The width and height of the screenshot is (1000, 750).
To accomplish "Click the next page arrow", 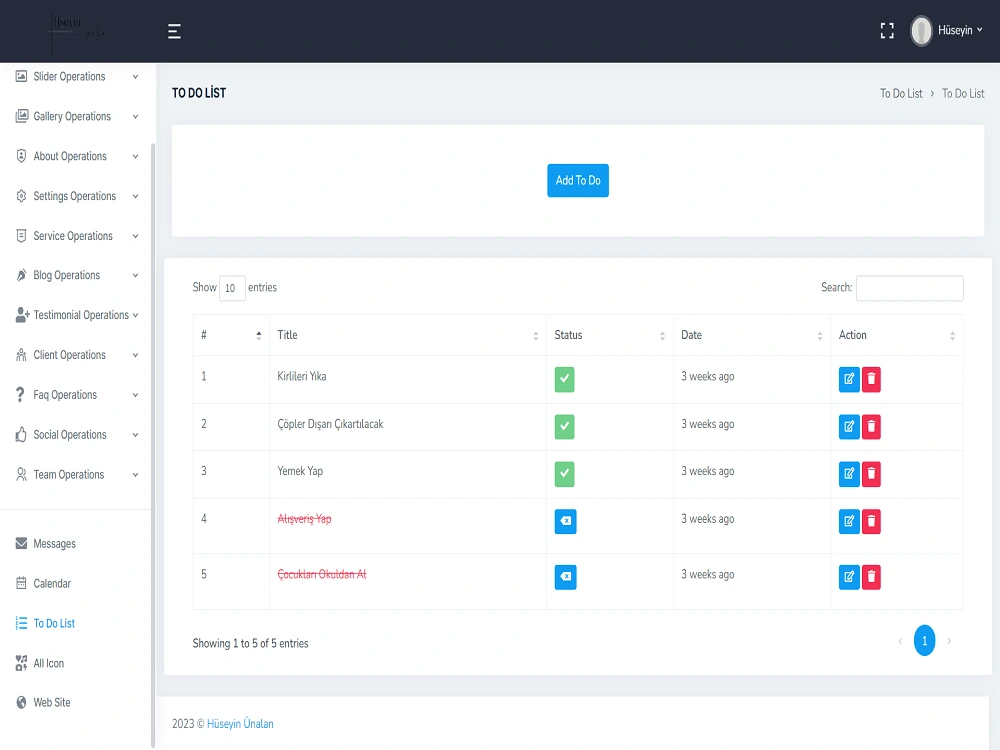I will [949, 641].
